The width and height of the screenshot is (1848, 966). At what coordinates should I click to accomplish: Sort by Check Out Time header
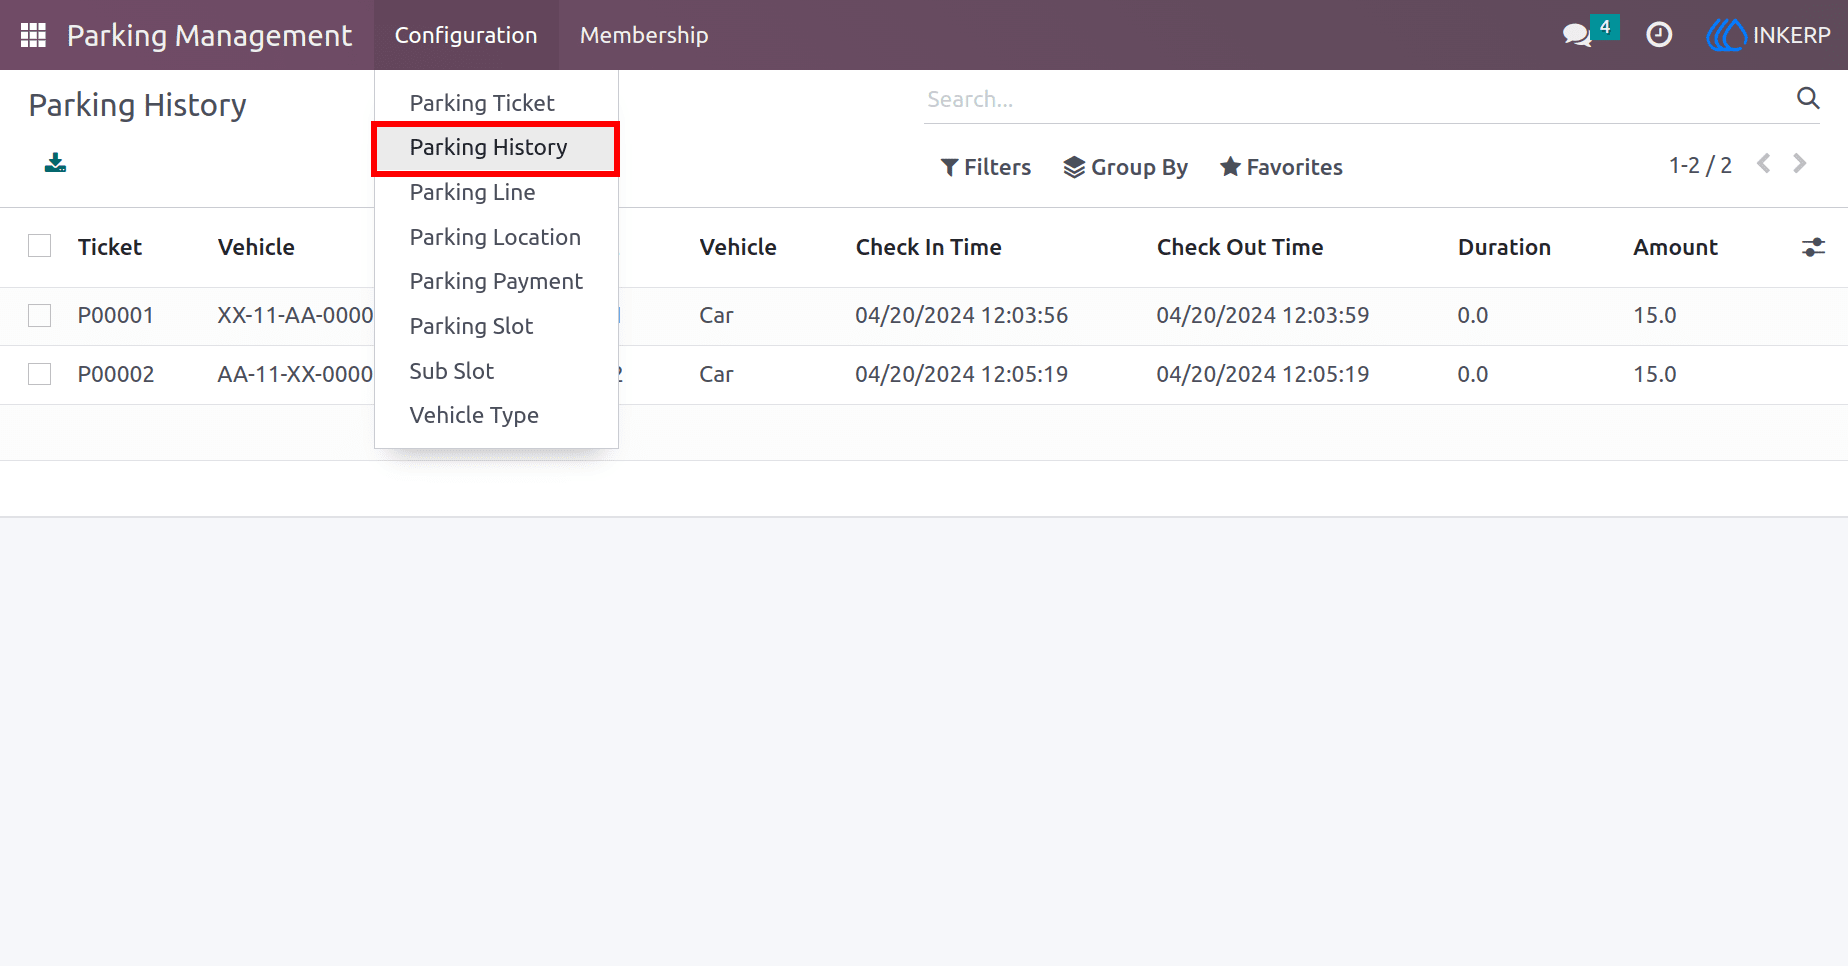point(1240,247)
